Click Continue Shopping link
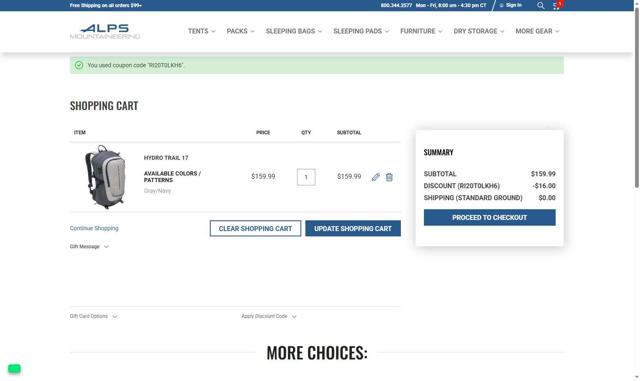640x381 pixels. coord(94,228)
